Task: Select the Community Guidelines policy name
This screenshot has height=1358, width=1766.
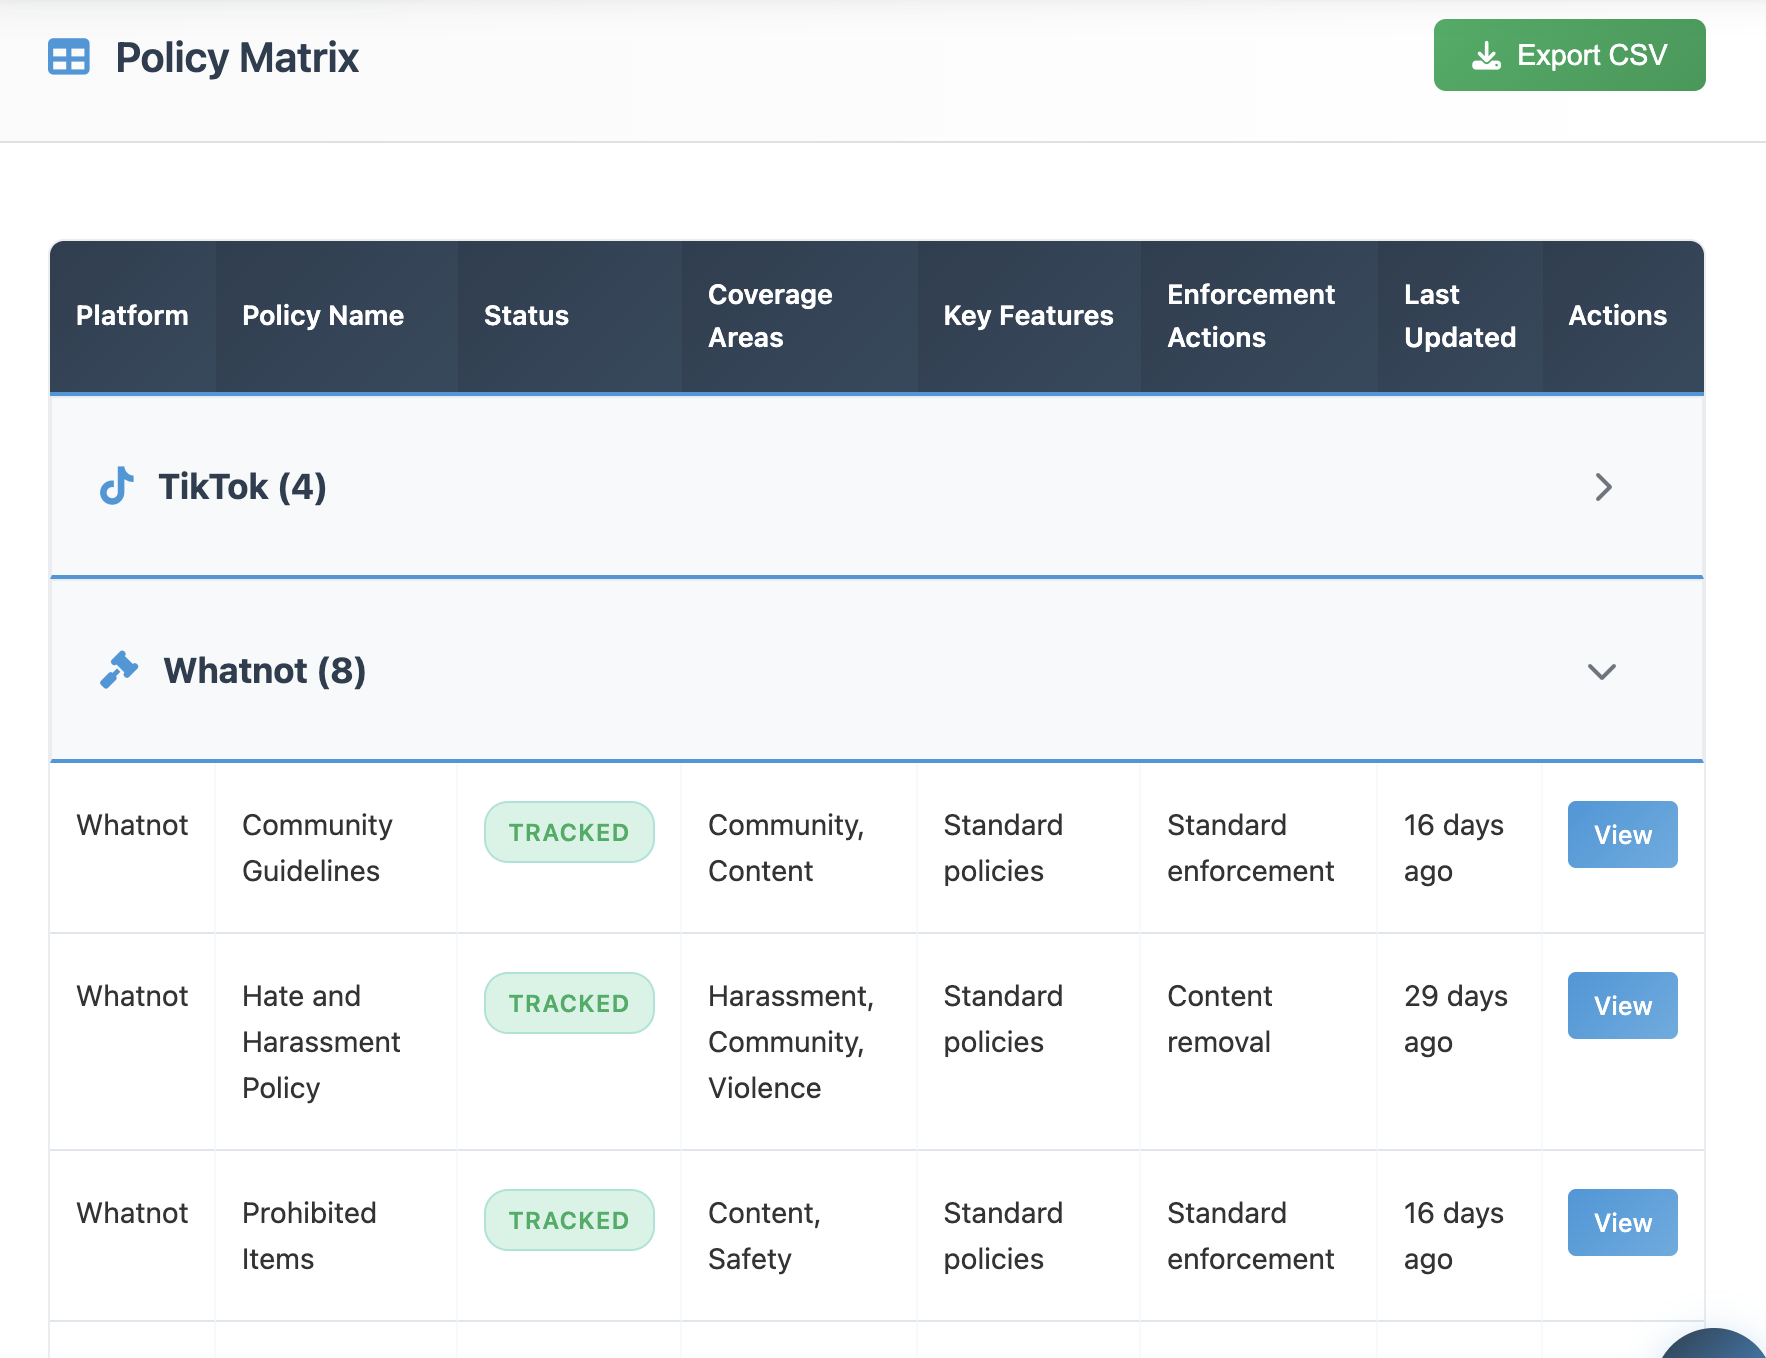Action: pyautogui.click(x=317, y=848)
